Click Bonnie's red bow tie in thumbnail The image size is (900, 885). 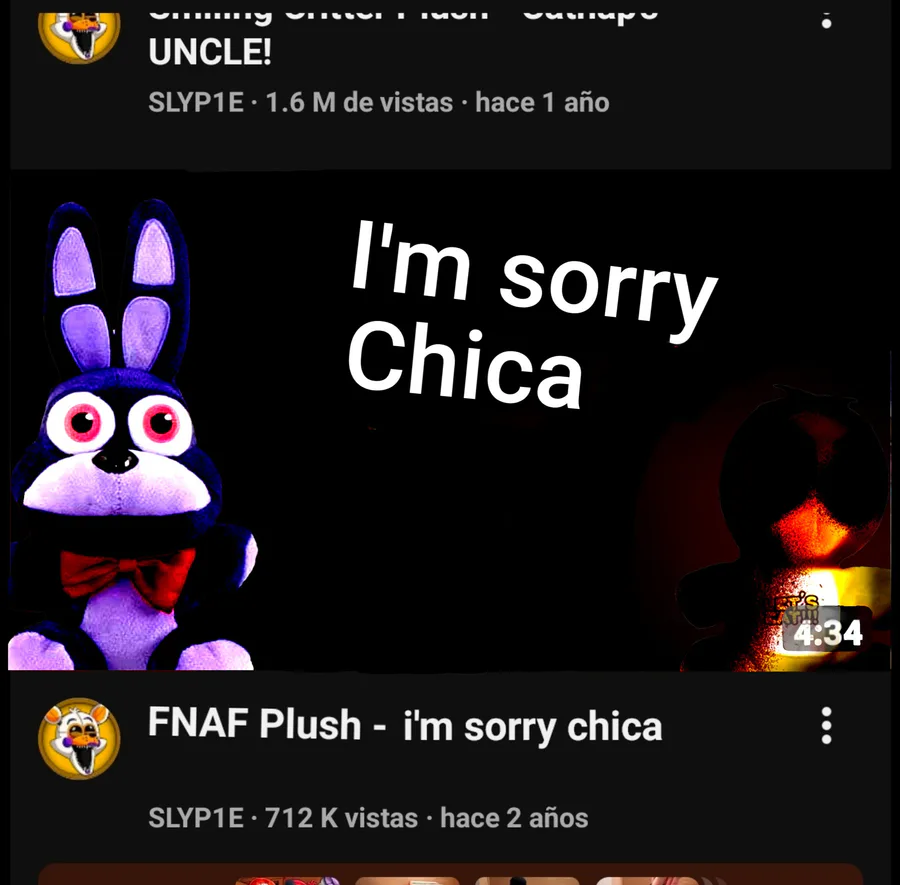click(x=127, y=577)
